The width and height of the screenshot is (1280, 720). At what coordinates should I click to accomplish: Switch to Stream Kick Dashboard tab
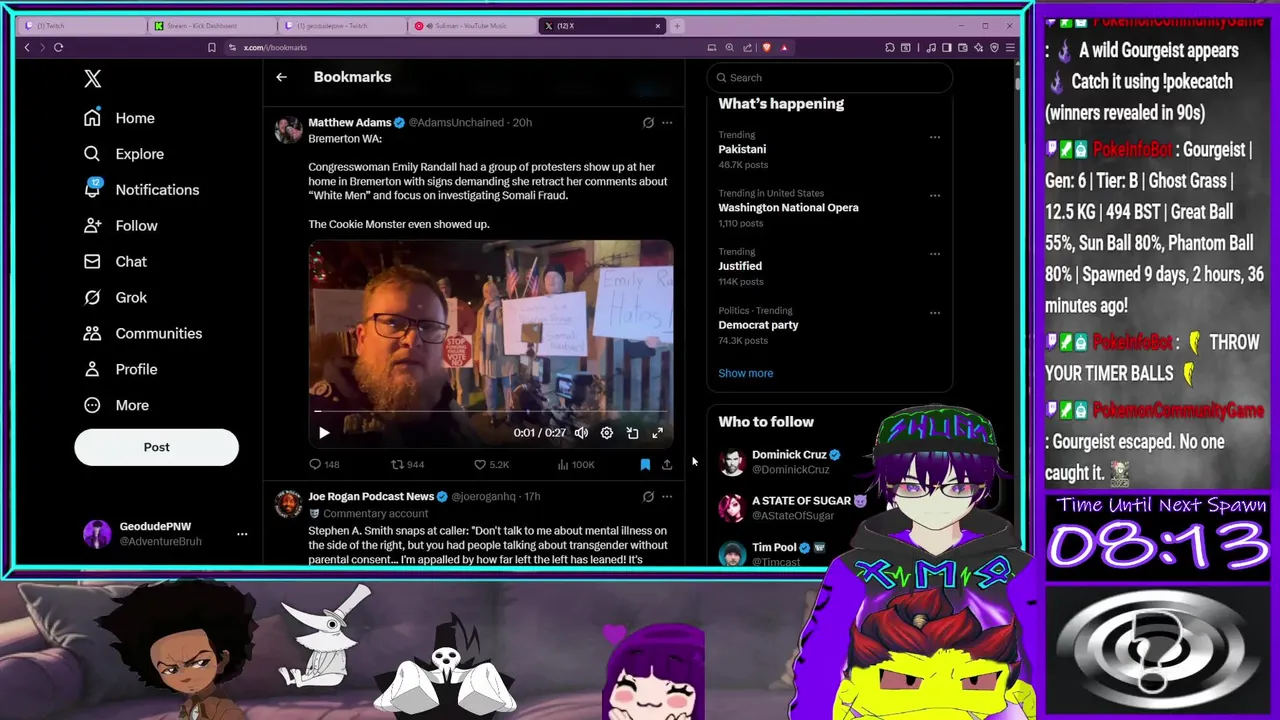point(210,26)
